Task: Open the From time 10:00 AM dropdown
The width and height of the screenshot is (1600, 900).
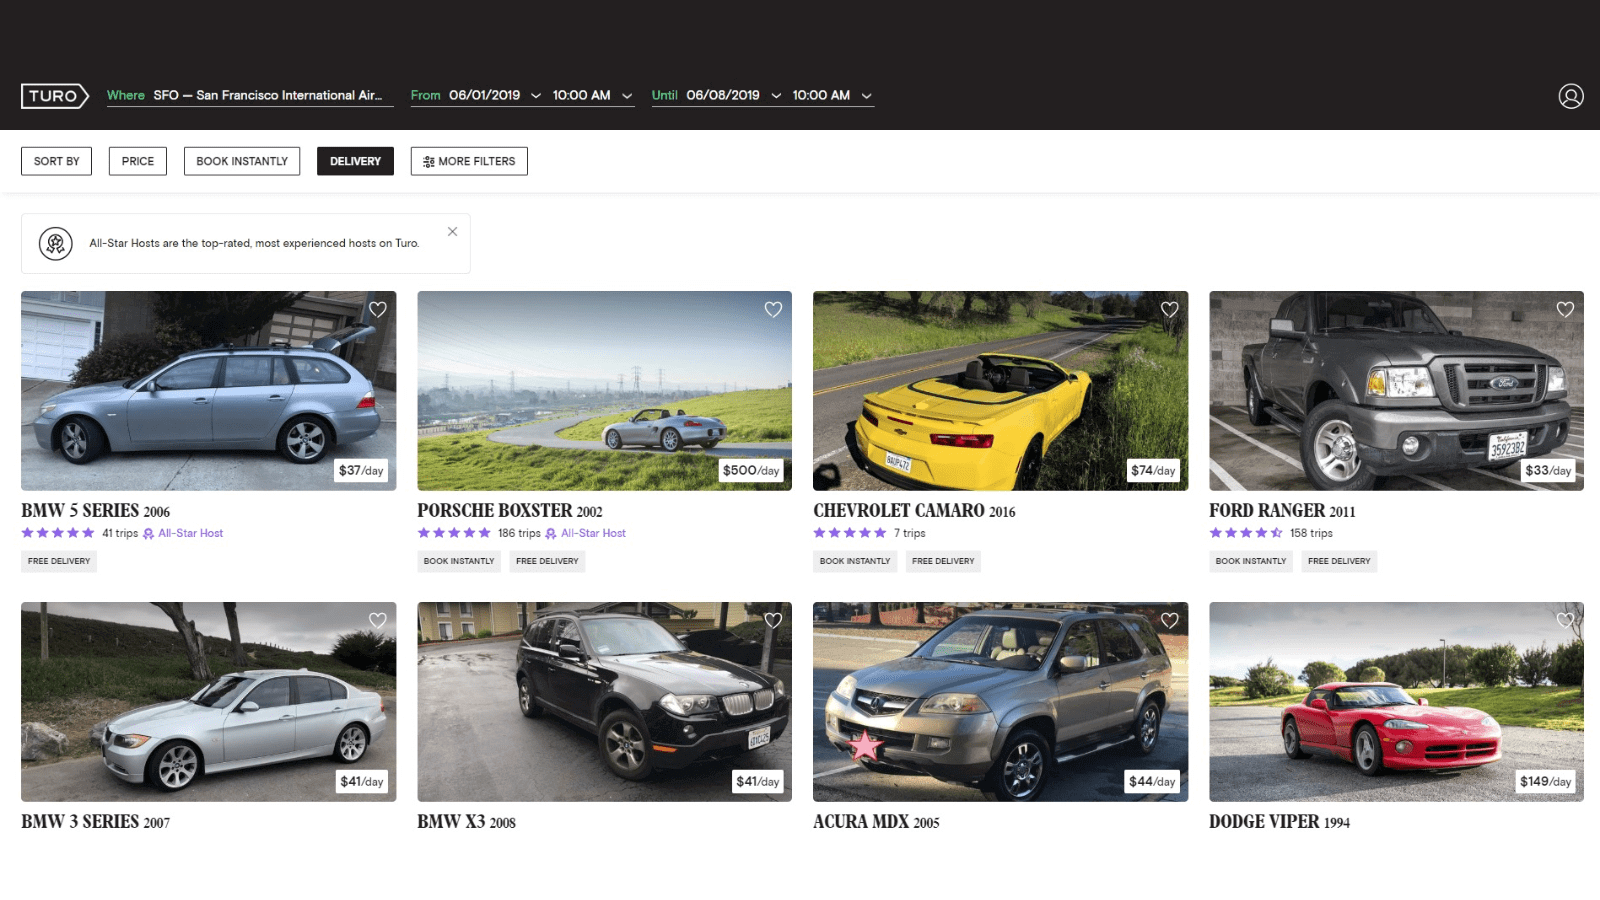Action: click(x=593, y=96)
